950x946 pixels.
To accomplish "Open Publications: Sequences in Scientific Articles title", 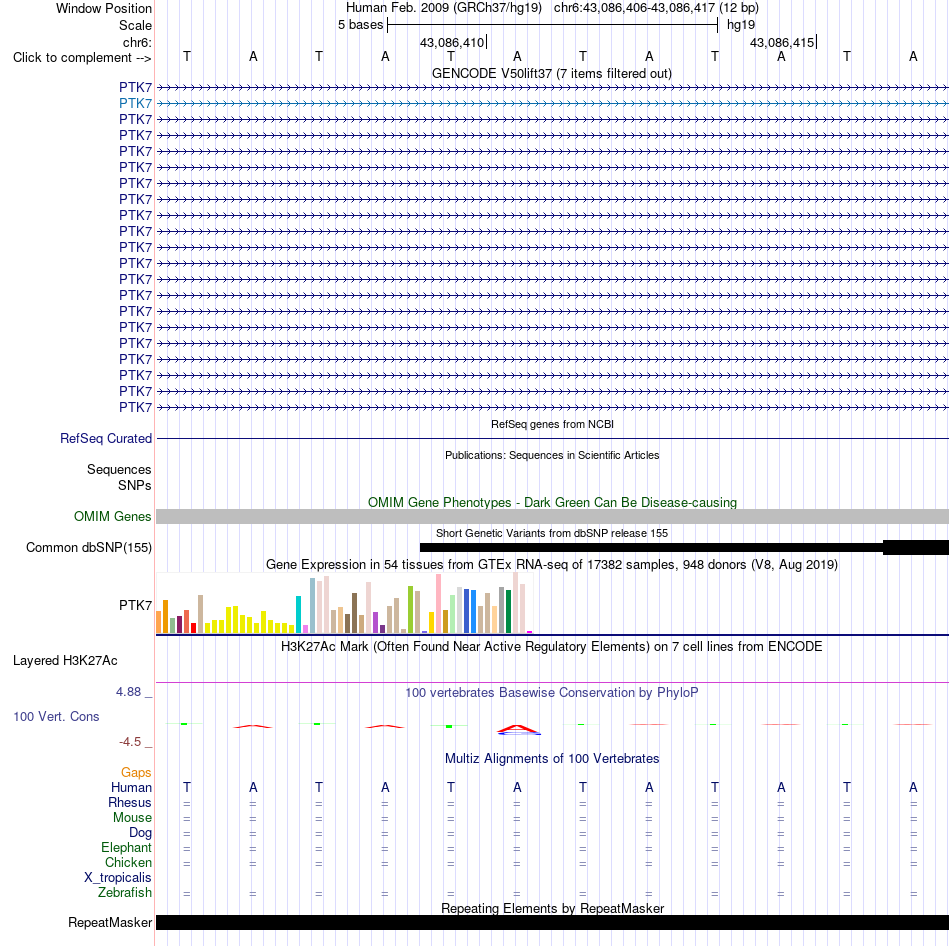I will [x=552, y=455].
